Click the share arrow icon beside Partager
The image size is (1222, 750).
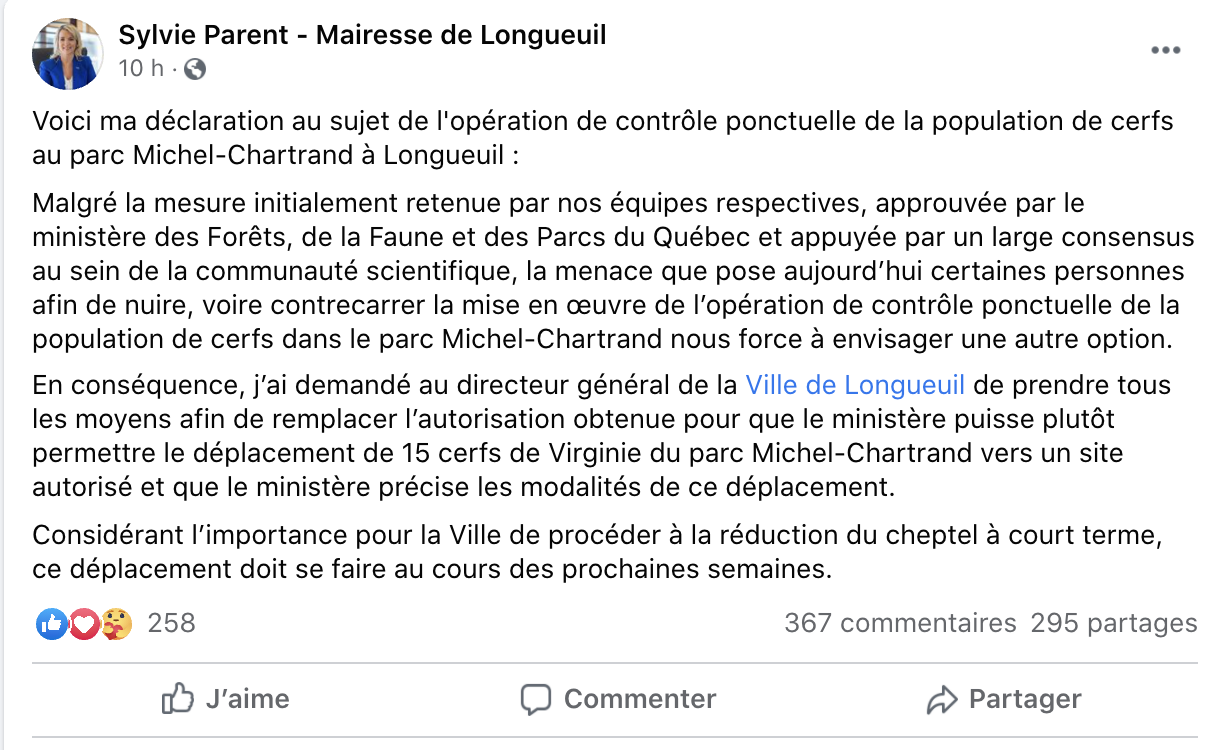[x=942, y=700]
